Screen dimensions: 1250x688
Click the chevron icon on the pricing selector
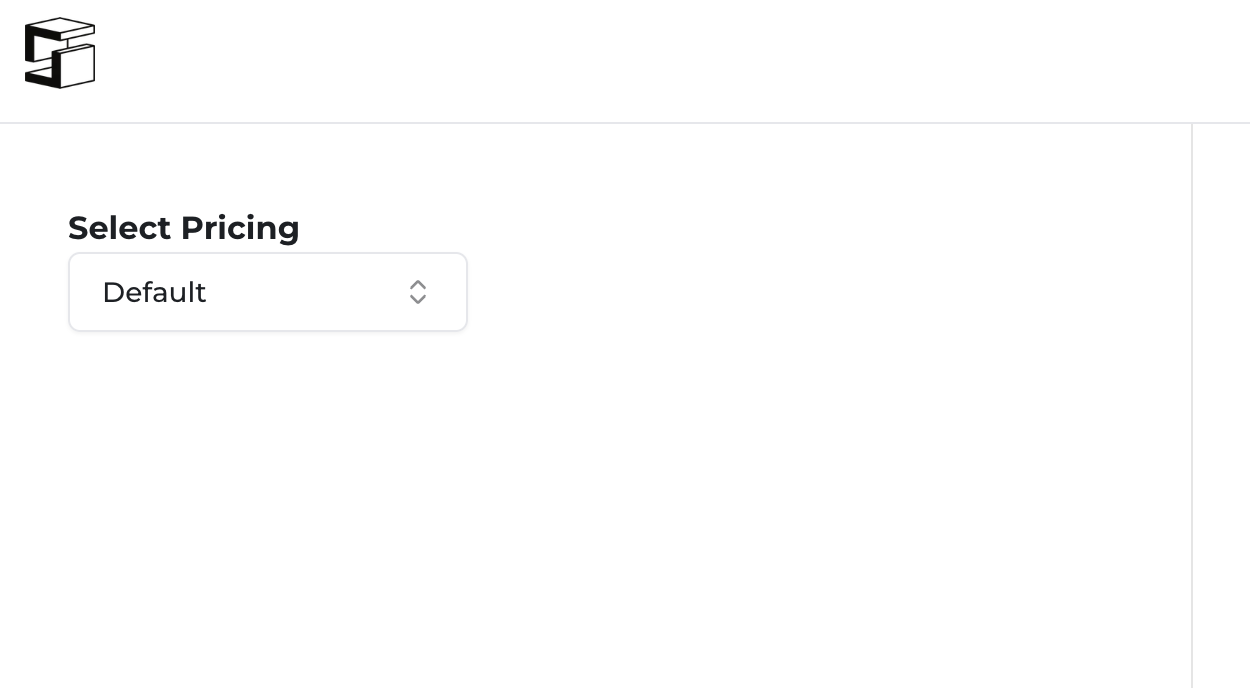[418, 292]
